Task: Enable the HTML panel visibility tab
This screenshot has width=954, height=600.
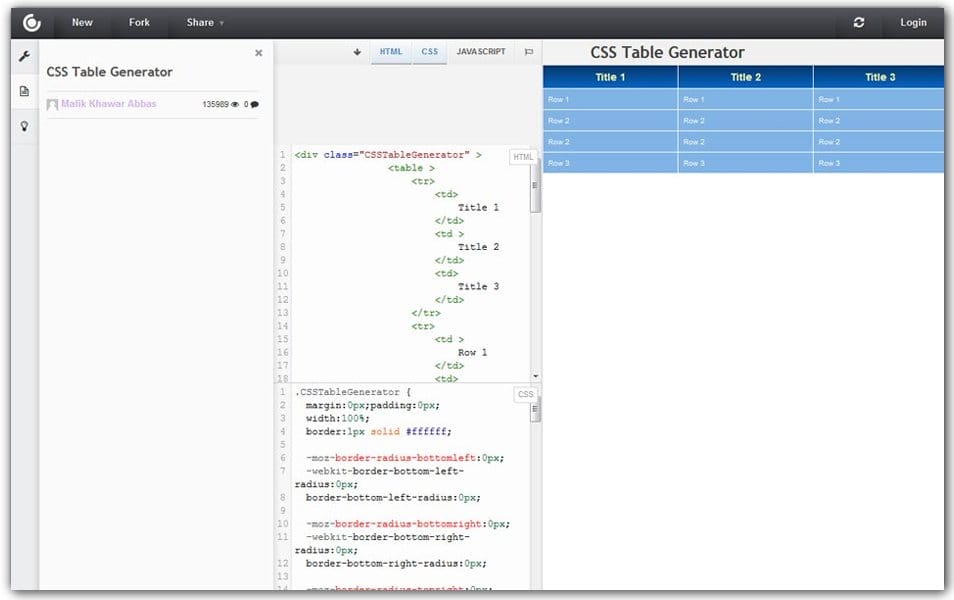Action: click(391, 51)
